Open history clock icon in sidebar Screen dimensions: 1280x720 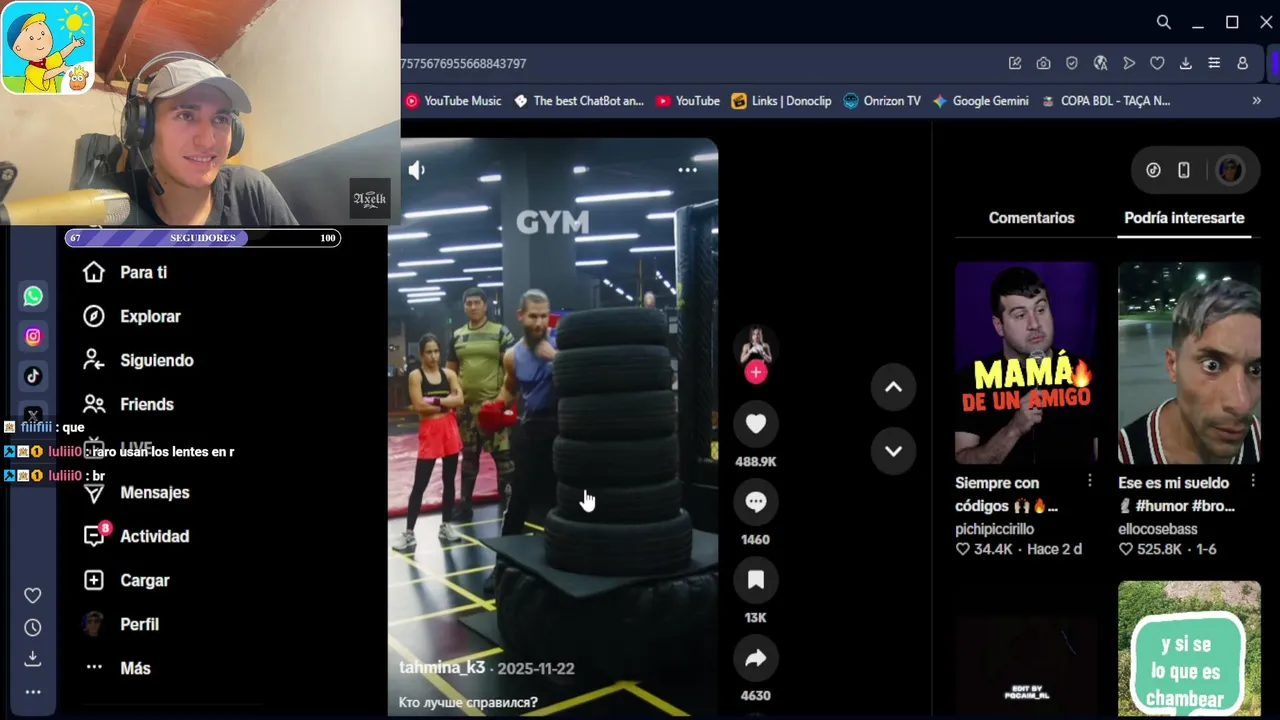[33, 627]
